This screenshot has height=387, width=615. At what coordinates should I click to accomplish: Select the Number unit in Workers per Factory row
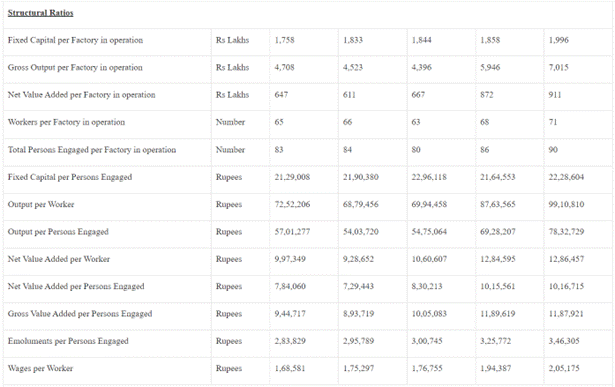[x=230, y=122]
